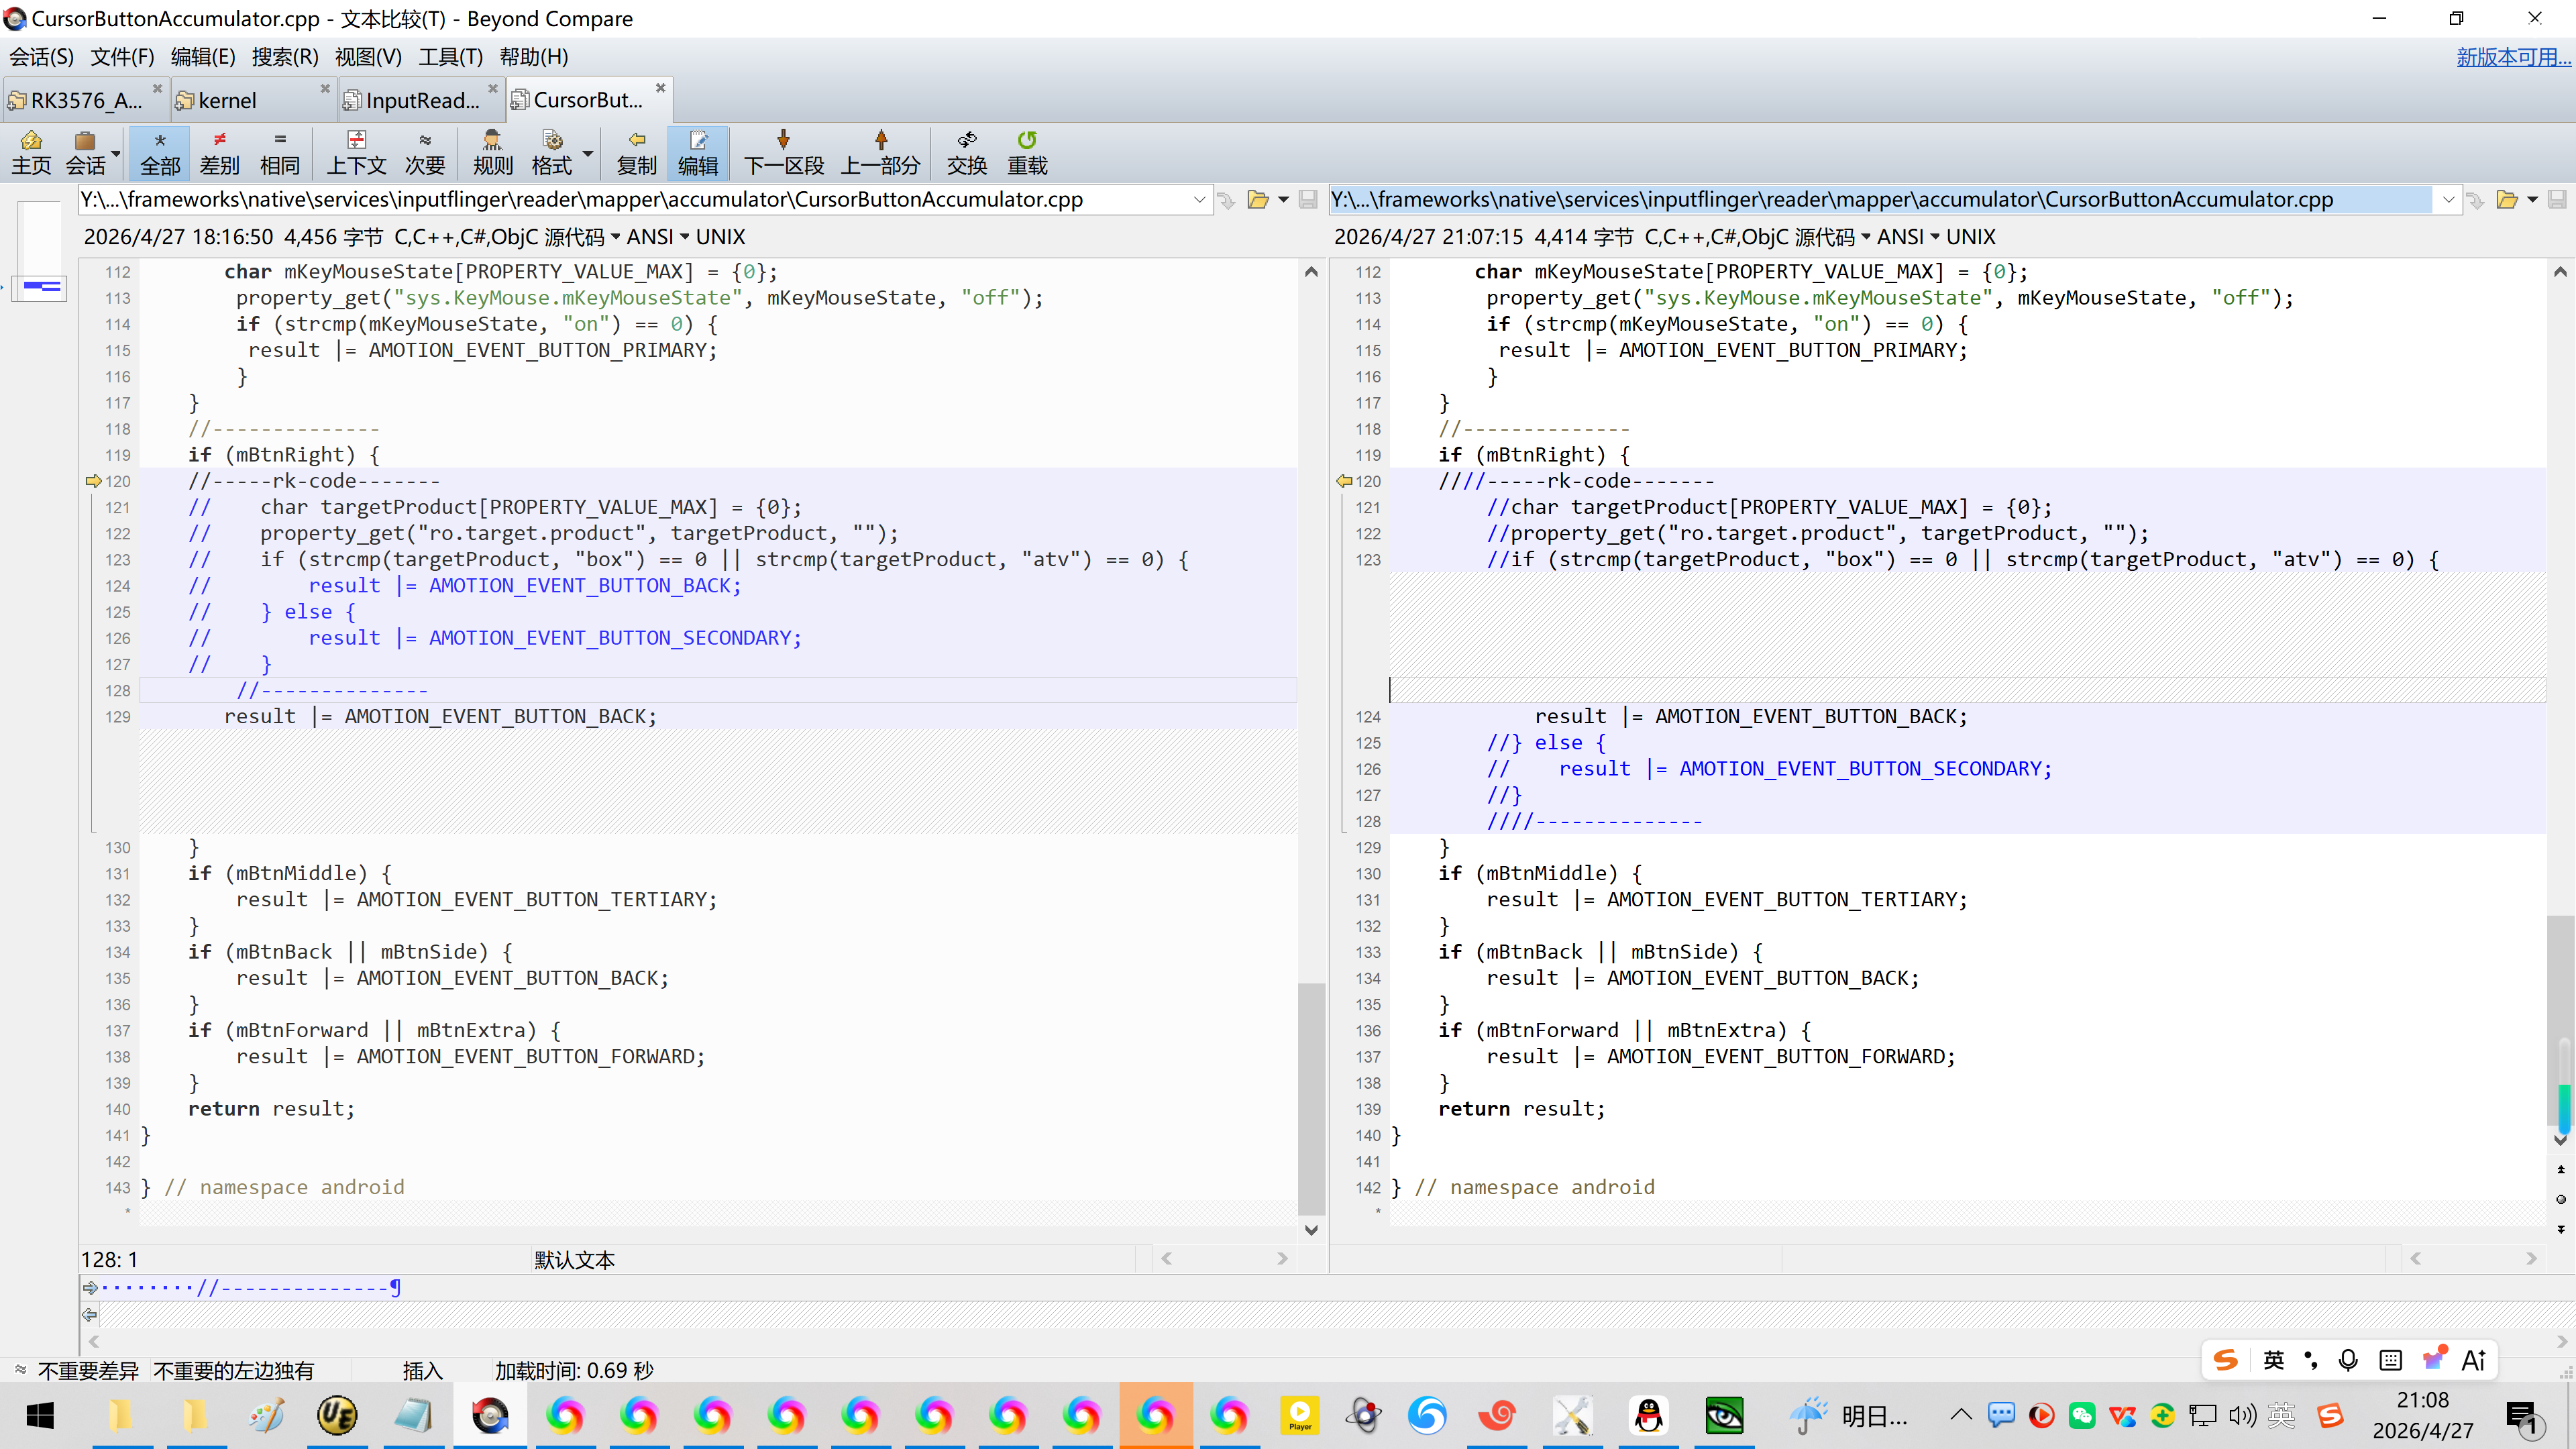Viewport: 2576px width, 1449px height.
Task: Click the 上下文 Context toolbar button
Action: [356, 152]
